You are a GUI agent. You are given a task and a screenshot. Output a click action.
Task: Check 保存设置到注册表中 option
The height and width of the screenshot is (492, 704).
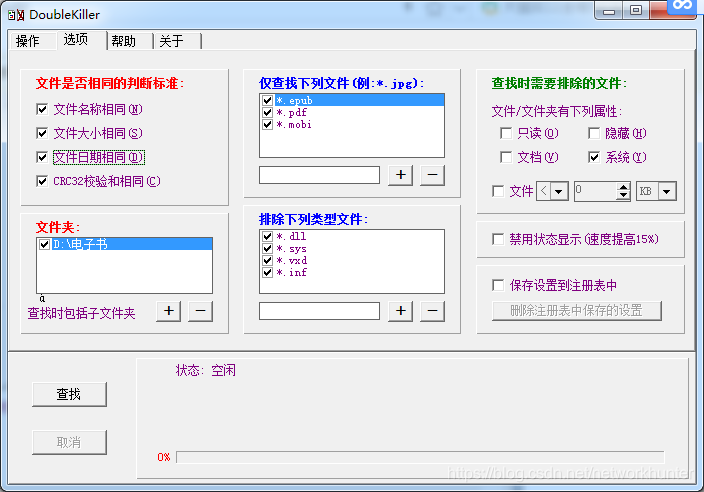click(498, 285)
